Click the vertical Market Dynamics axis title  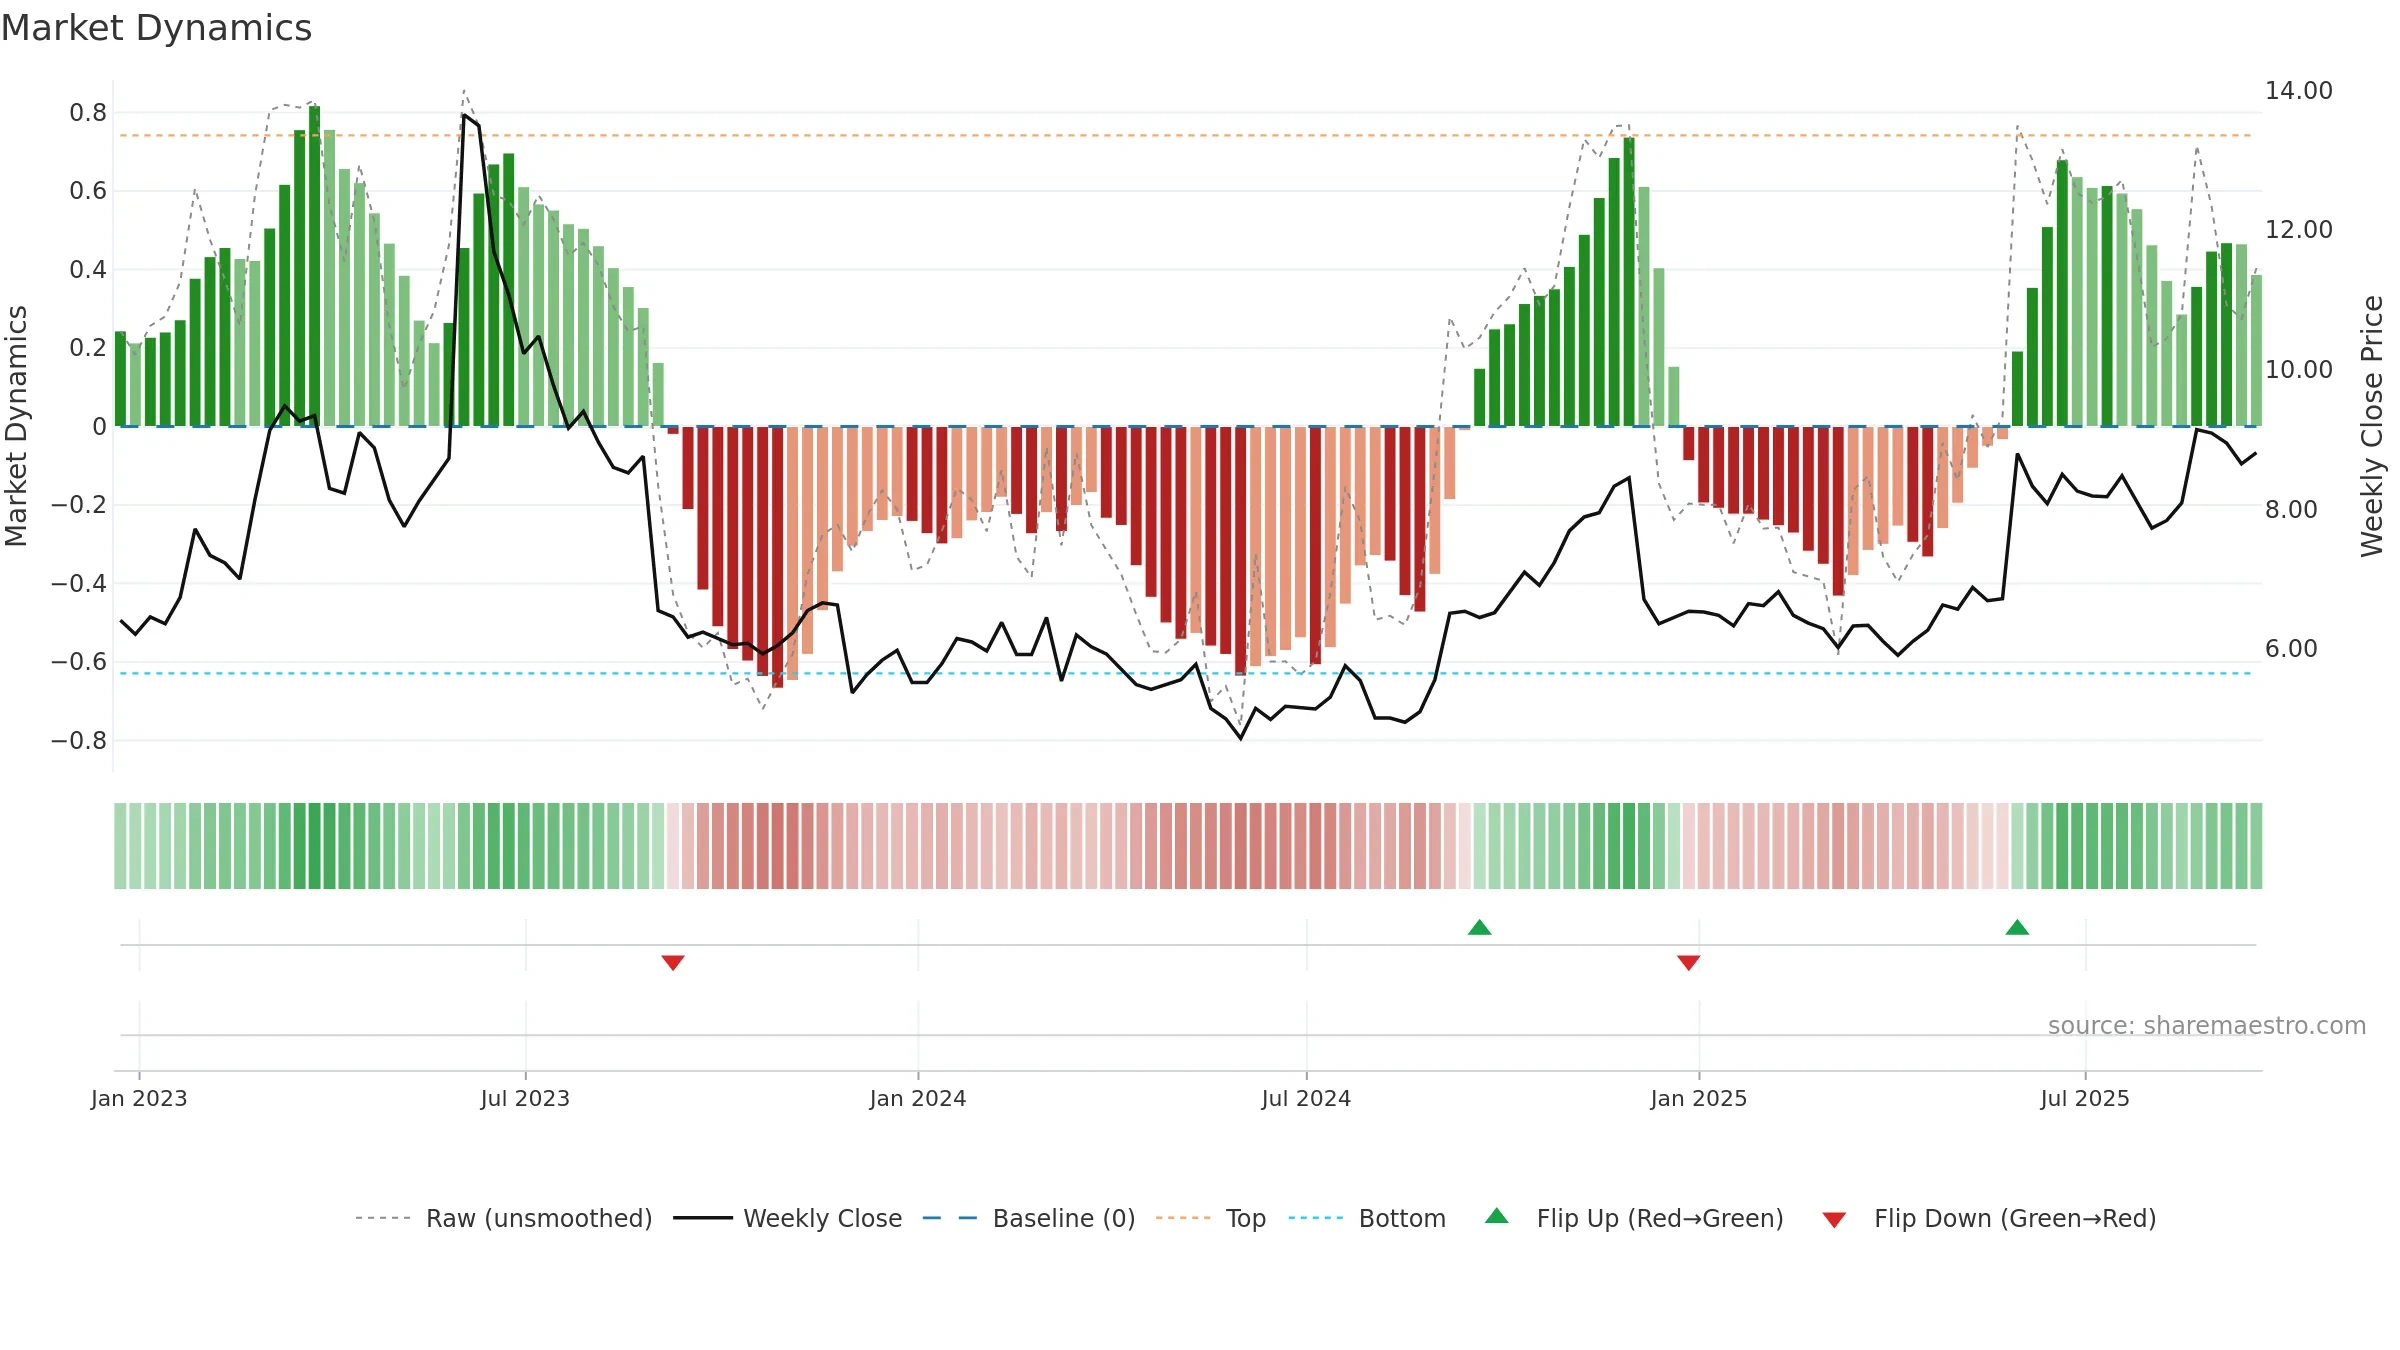click(16, 426)
